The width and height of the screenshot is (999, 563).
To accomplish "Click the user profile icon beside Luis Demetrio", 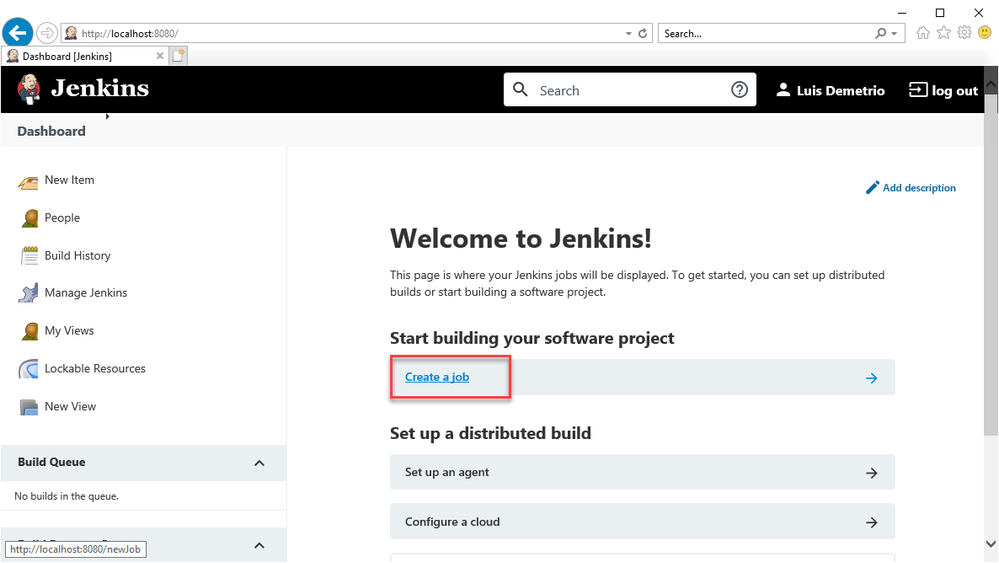I will click(783, 90).
